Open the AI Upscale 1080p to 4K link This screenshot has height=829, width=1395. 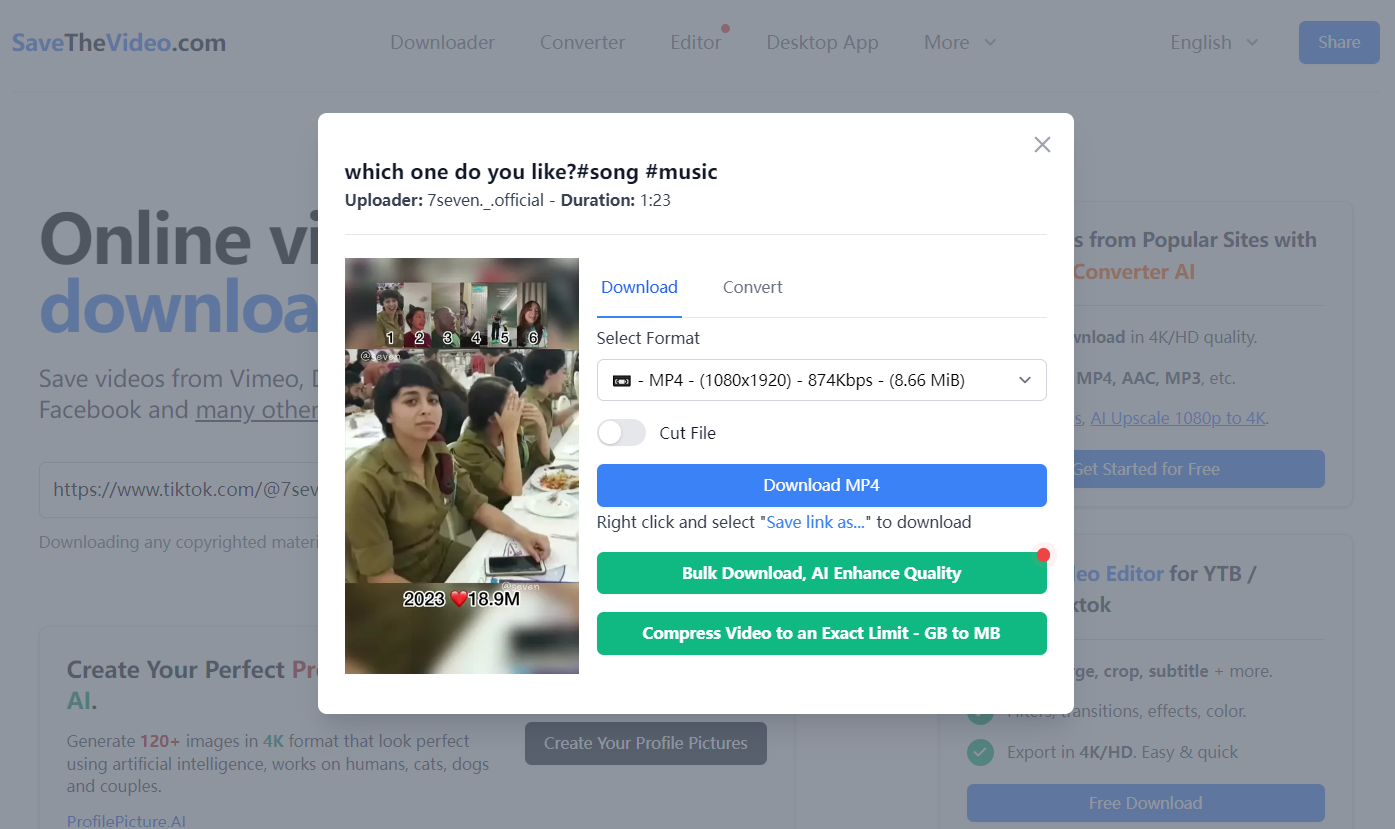coord(1178,418)
